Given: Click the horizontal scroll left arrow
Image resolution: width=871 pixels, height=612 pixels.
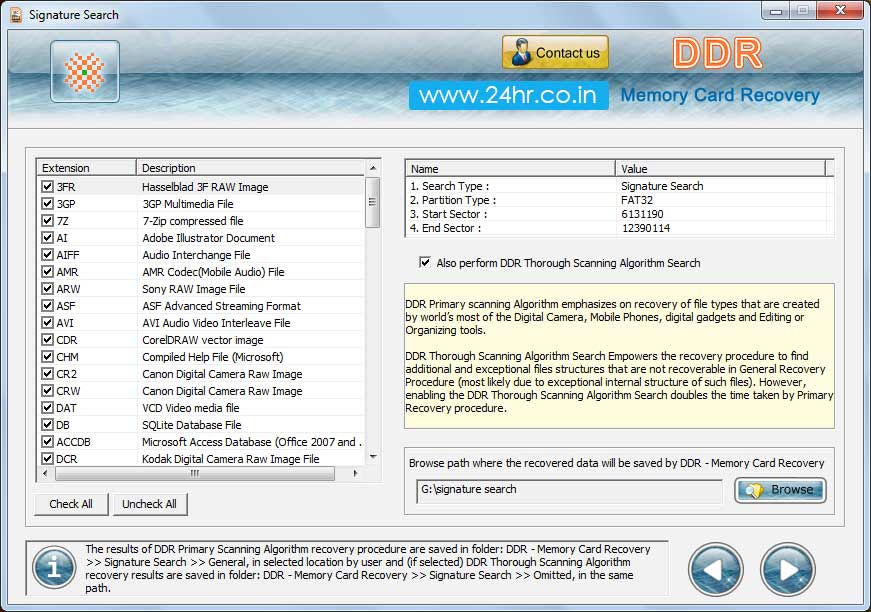Looking at the screenshot, I should [45, 473].
